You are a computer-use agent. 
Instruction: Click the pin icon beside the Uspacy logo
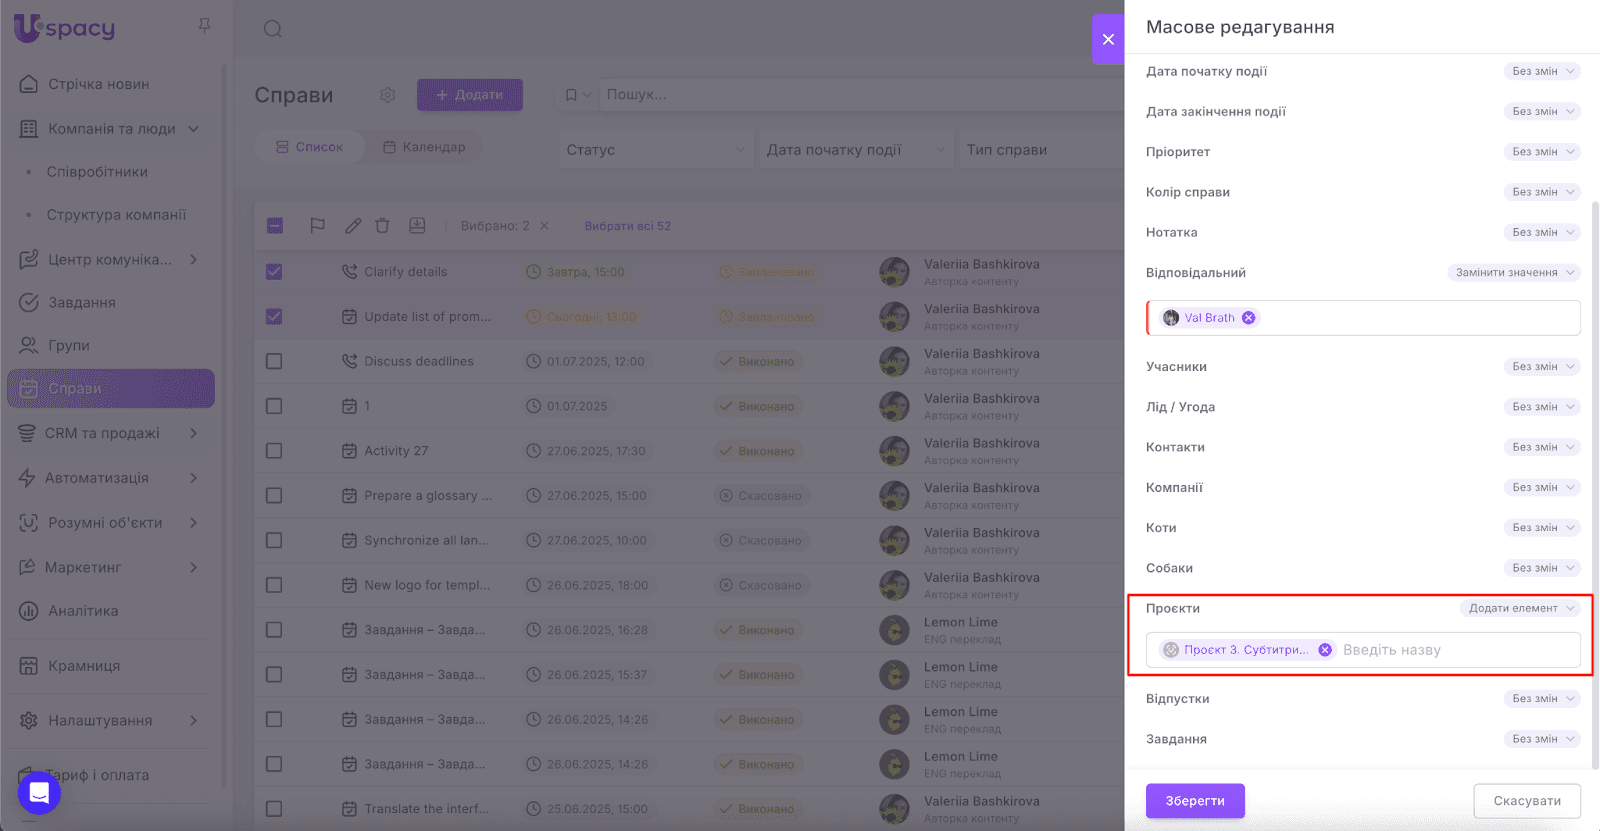click(x=204, y=26)
